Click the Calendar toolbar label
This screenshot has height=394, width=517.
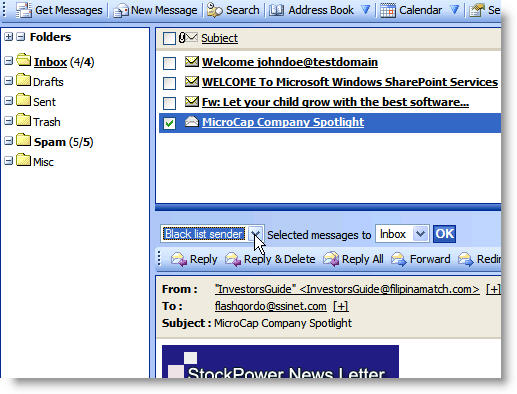[x=421, y=10]
